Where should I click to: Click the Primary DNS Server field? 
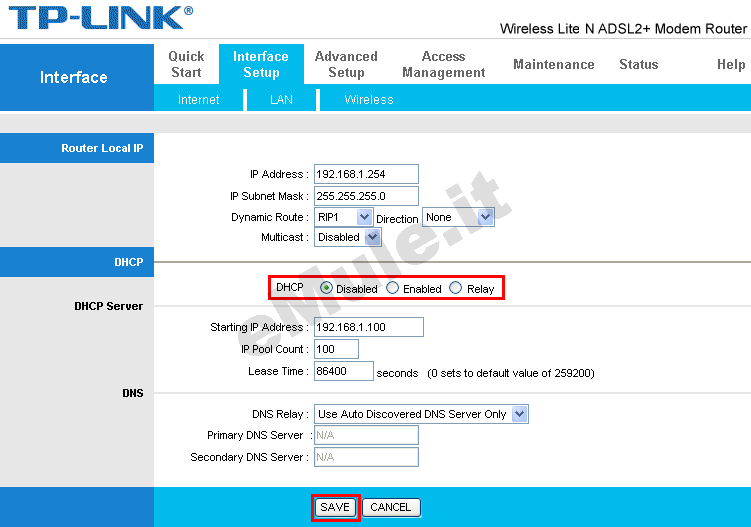[x=366, y=435]
